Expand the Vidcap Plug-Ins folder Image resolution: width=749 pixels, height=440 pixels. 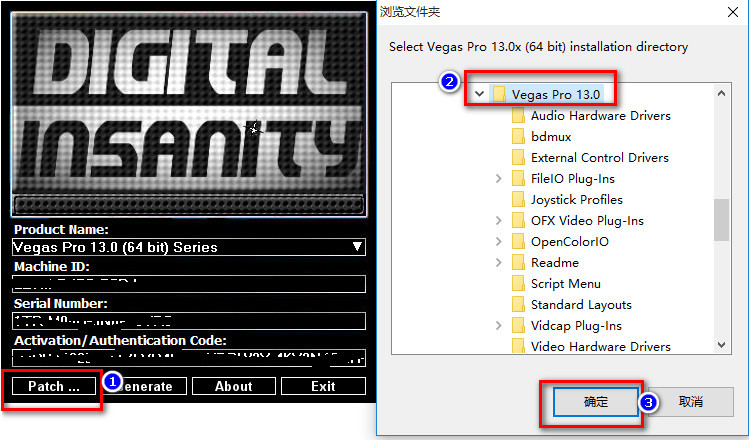(x=498, y=326)
